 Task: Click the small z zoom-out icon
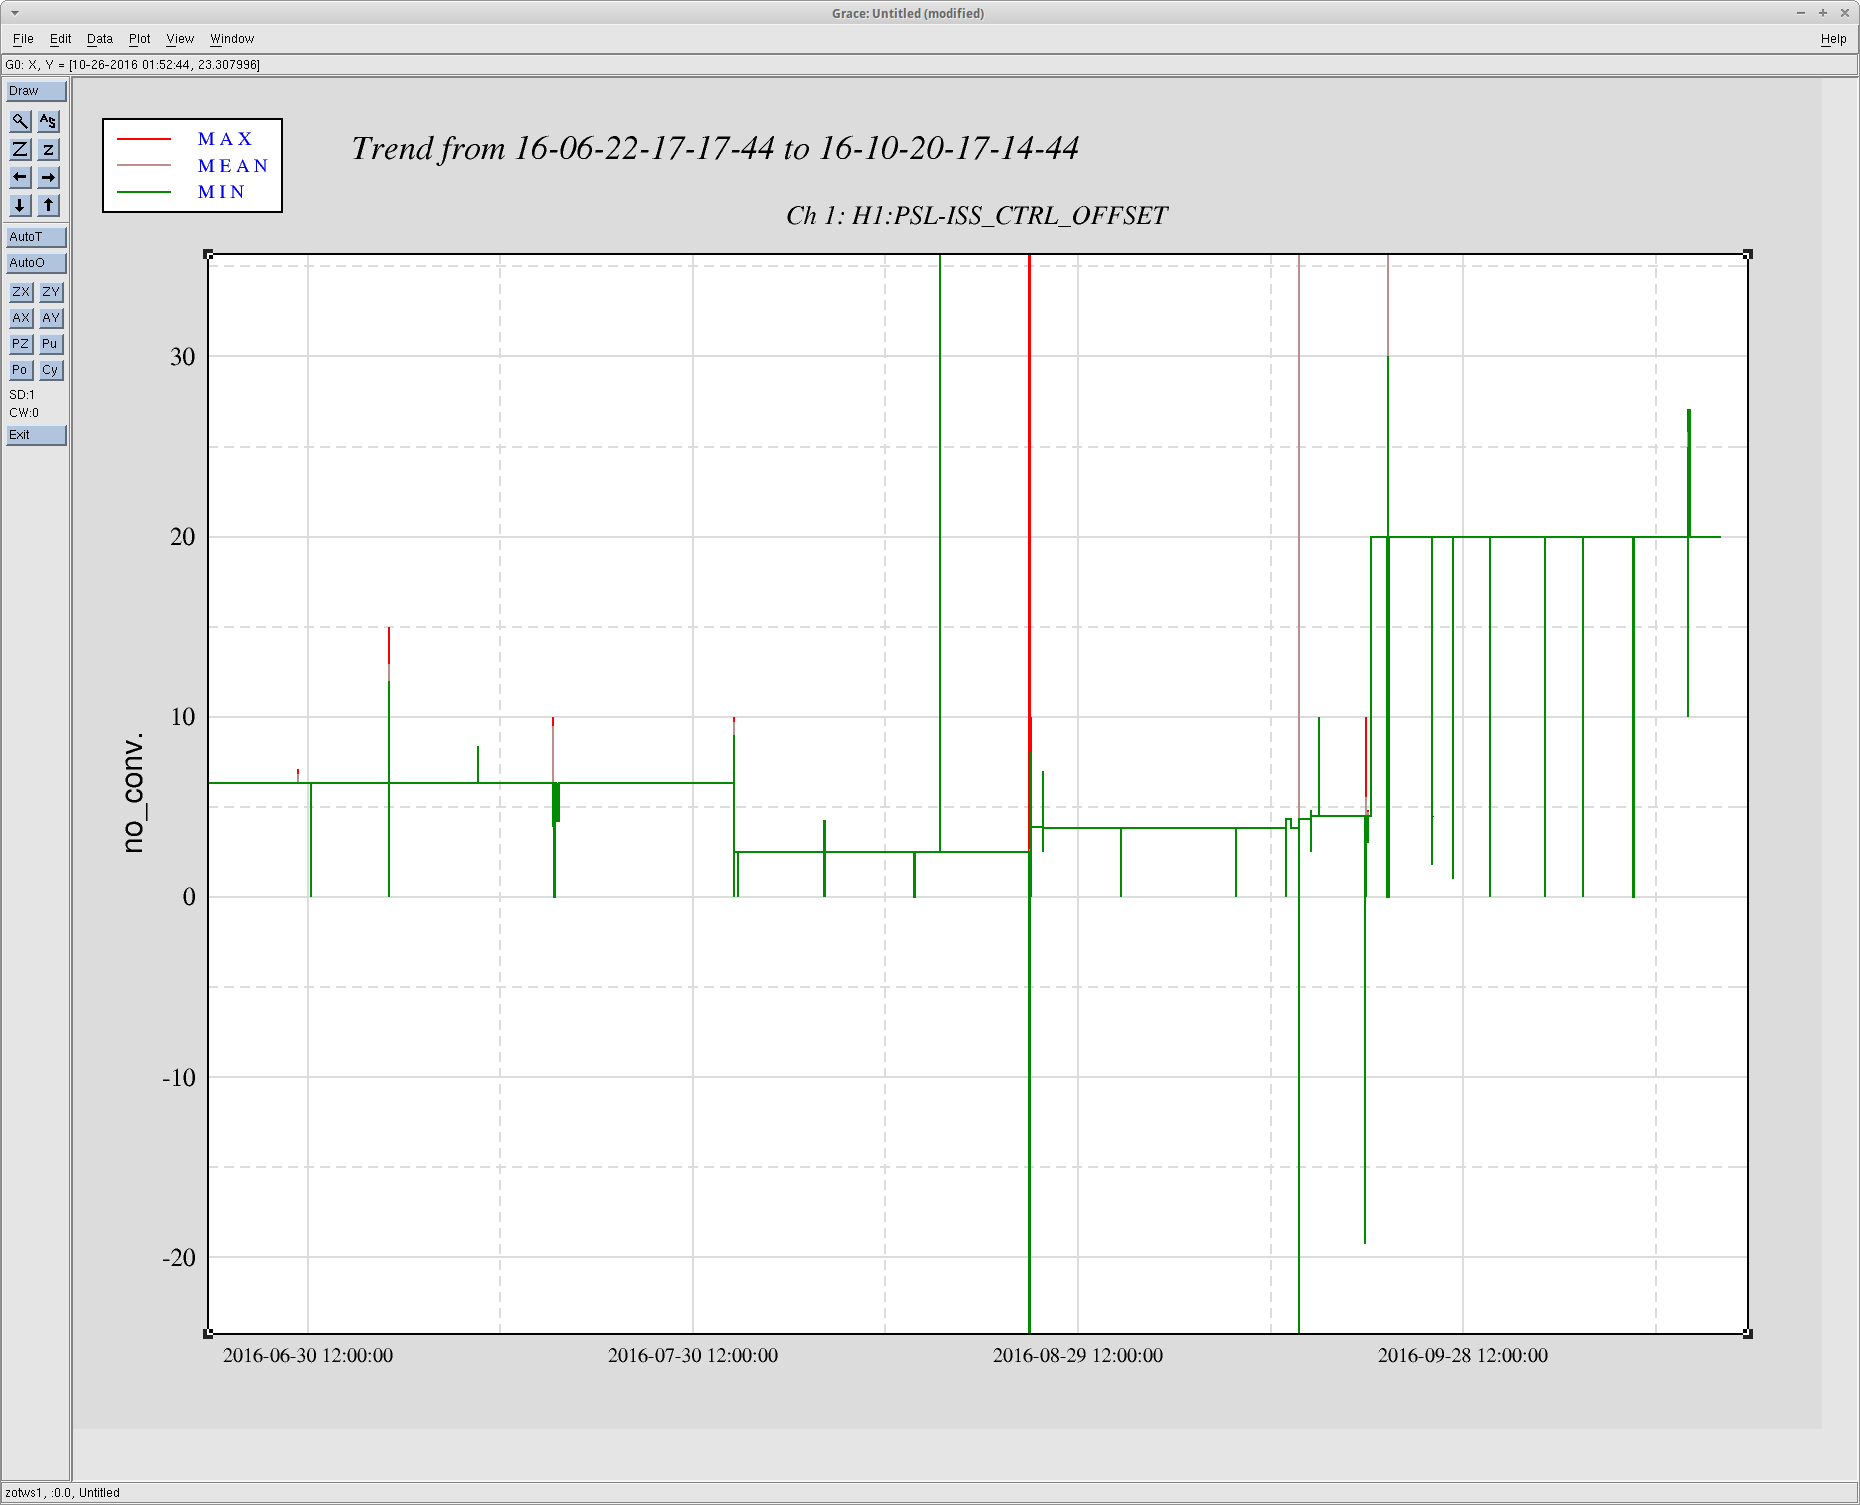[48, 149]
